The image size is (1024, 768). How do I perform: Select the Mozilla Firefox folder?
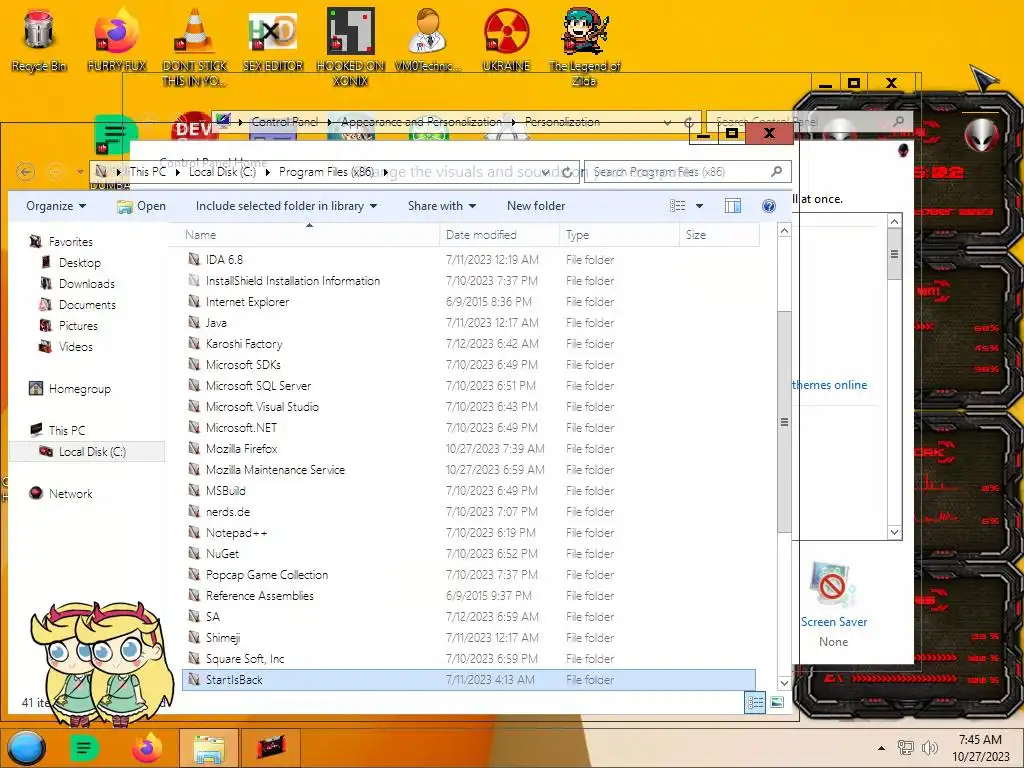[x=469, y=449]
